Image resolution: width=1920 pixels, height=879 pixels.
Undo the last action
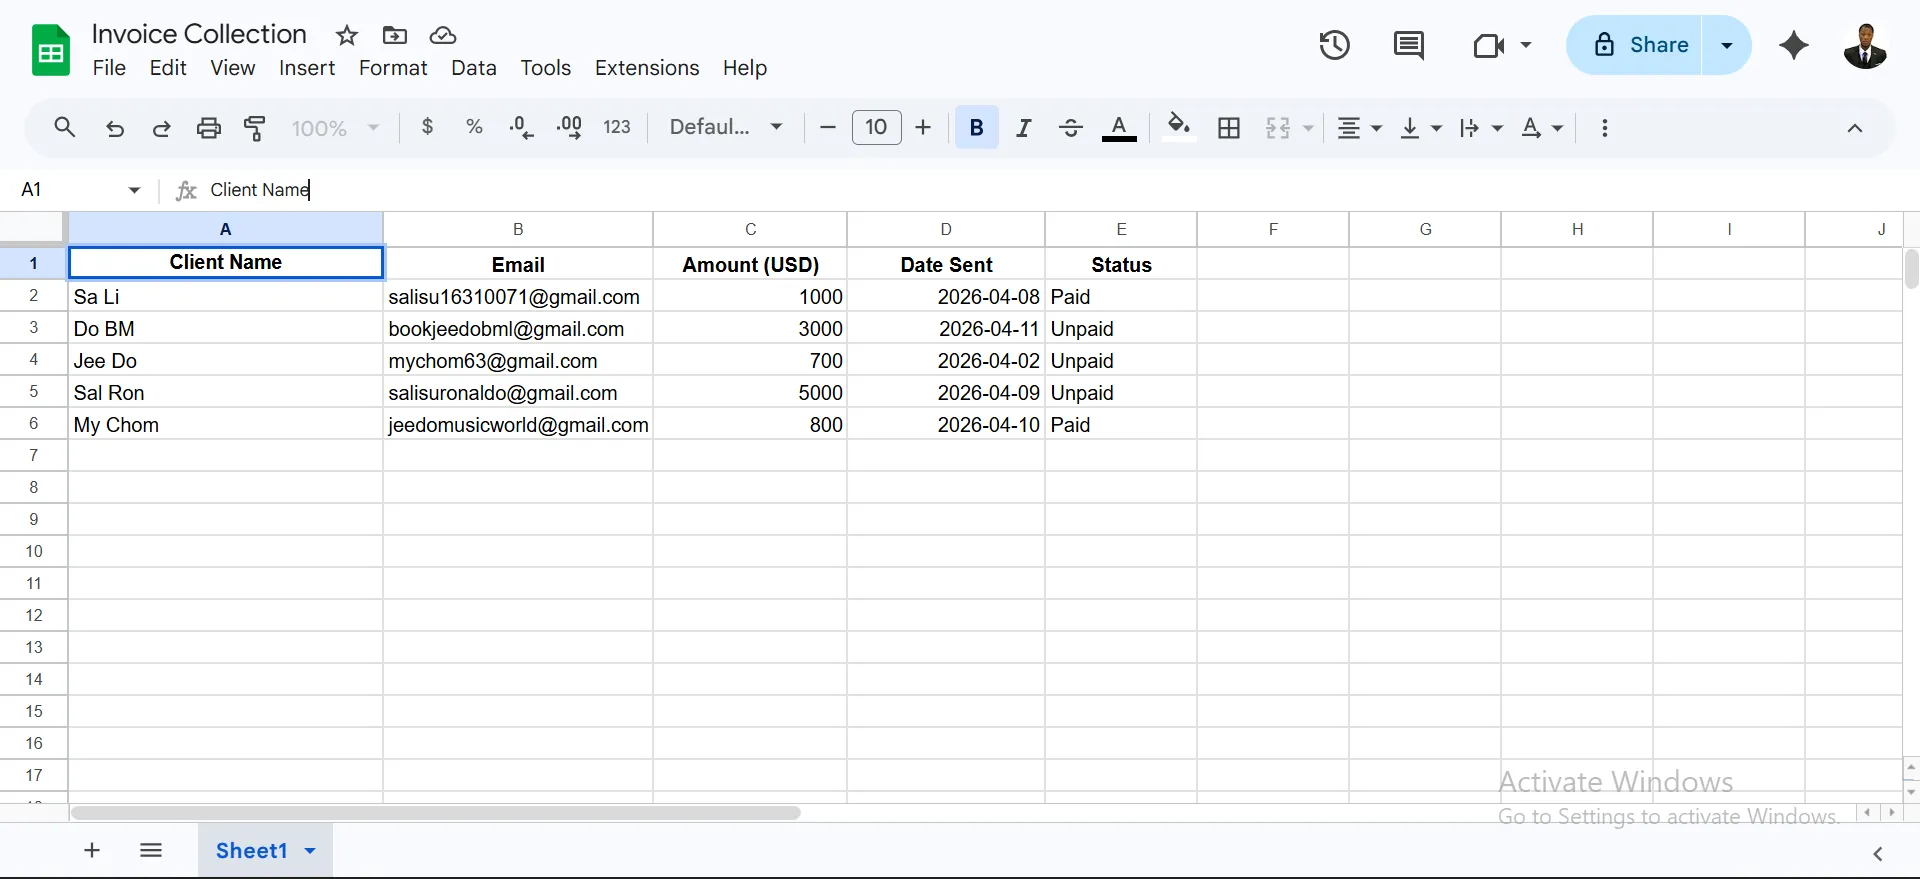click(115, 128)
